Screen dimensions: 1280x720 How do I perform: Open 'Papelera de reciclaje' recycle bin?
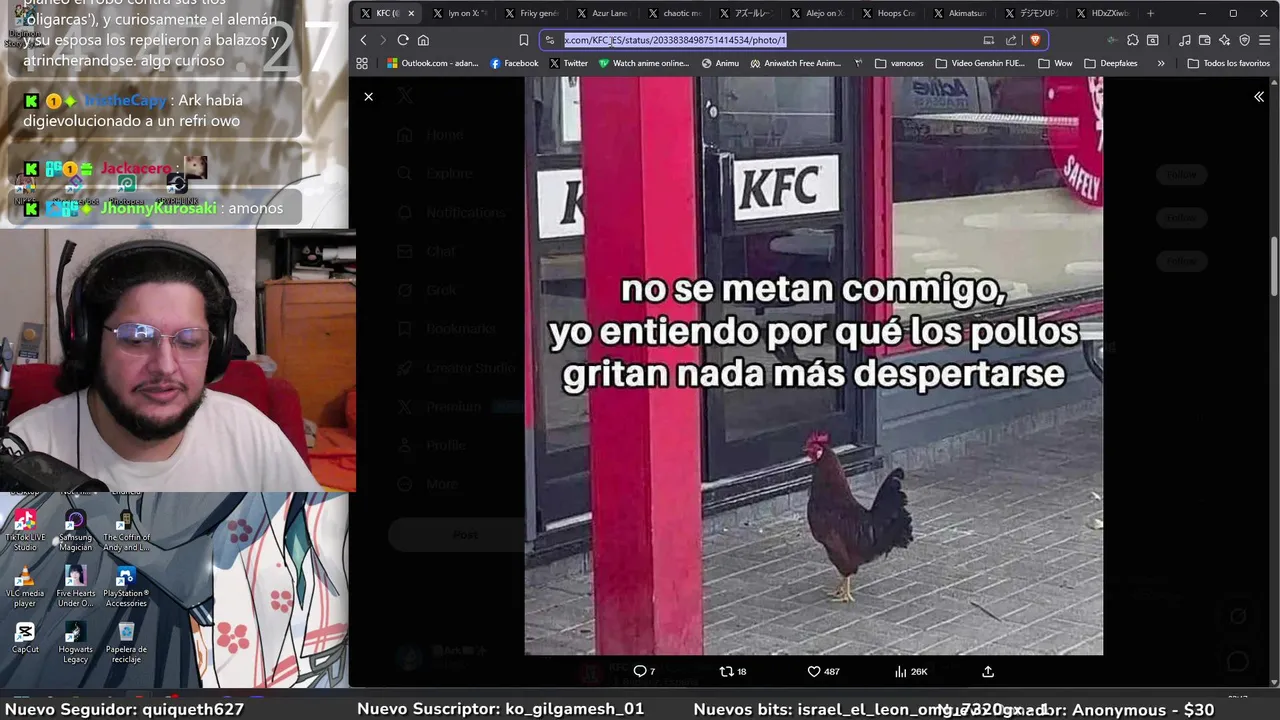(x=126, y=643)
